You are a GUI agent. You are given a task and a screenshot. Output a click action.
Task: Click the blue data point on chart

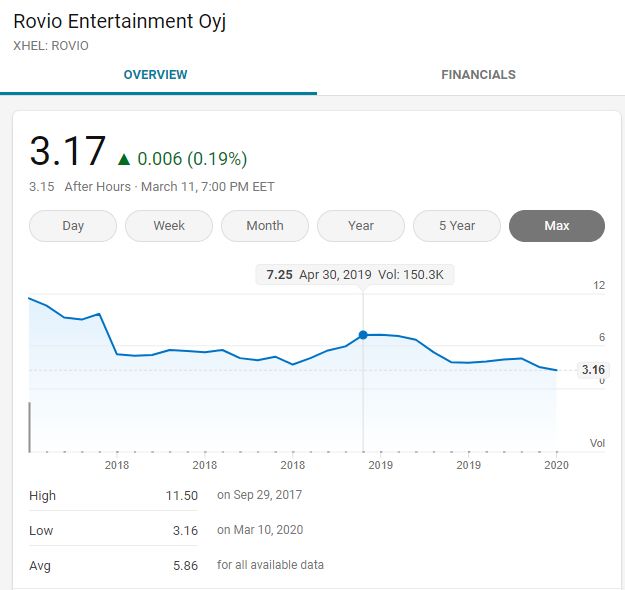[x=363, y=335]
